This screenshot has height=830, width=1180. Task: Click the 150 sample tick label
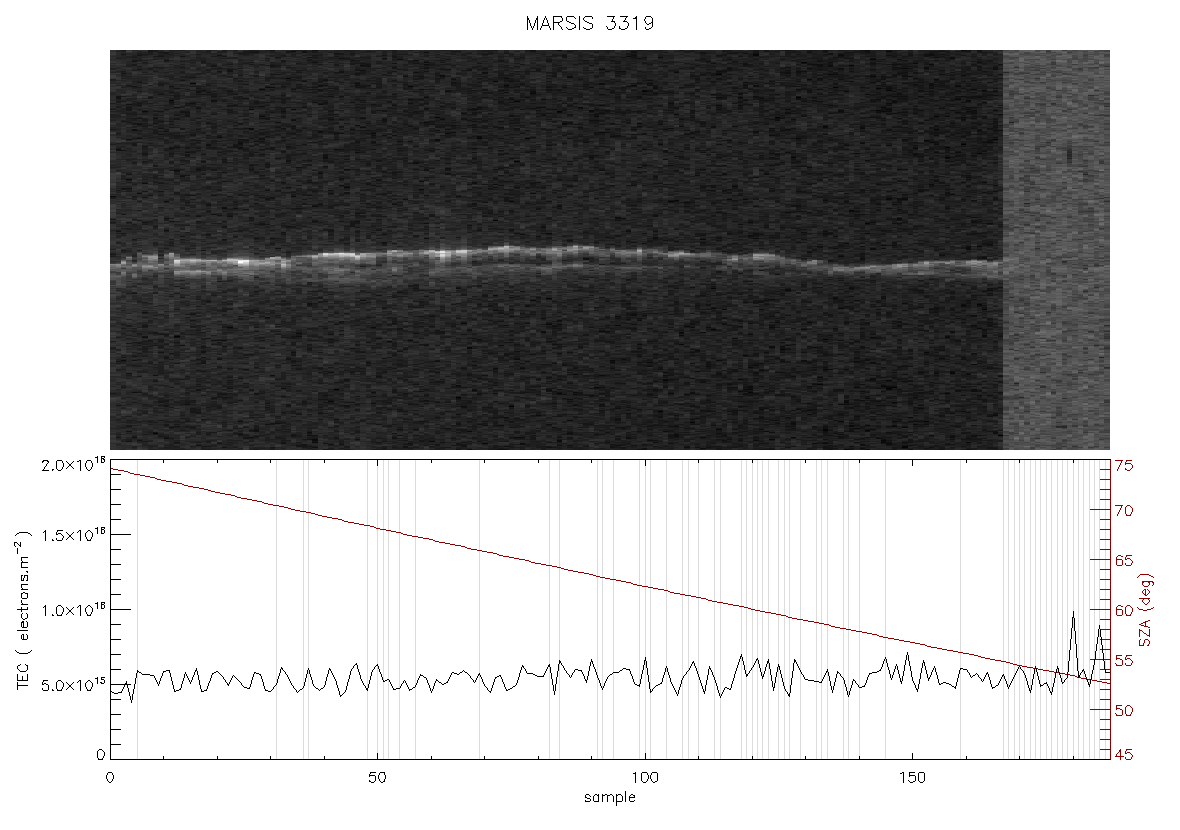click(x=912, y=777)
